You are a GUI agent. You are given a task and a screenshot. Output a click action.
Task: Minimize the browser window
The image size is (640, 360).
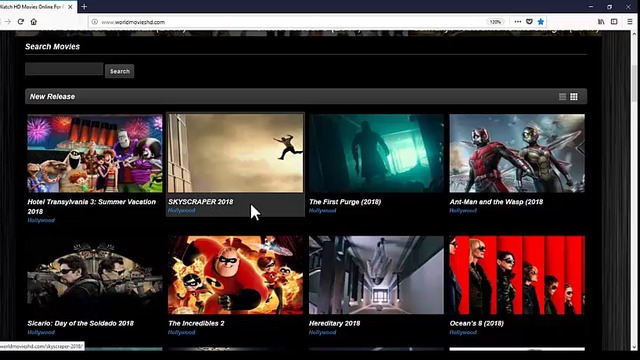[x=591, y=7]
